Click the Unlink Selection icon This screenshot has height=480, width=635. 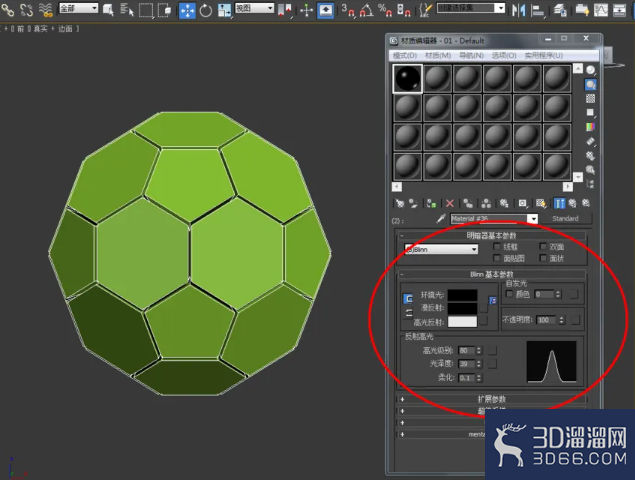pyautogui.click(x=26, y=10)
